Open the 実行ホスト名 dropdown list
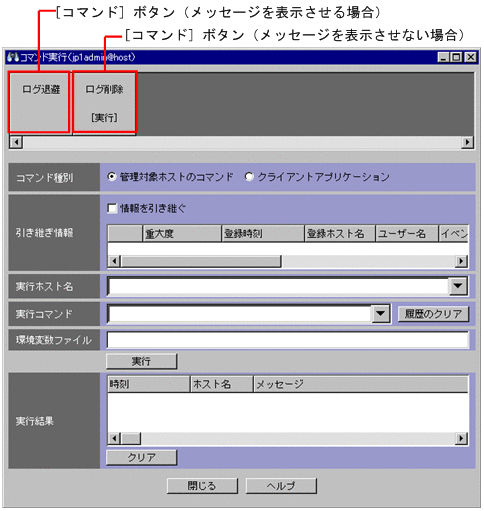 point(458,286)
